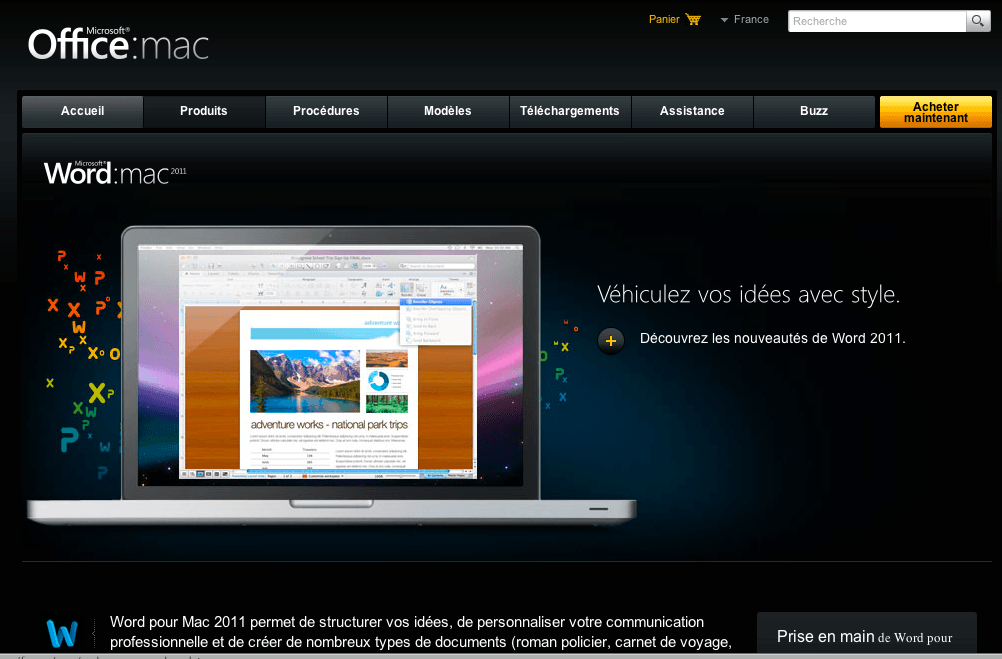Open the shopping cart icon
This screenshot has height=659, width=1002.
click(693, 19)
